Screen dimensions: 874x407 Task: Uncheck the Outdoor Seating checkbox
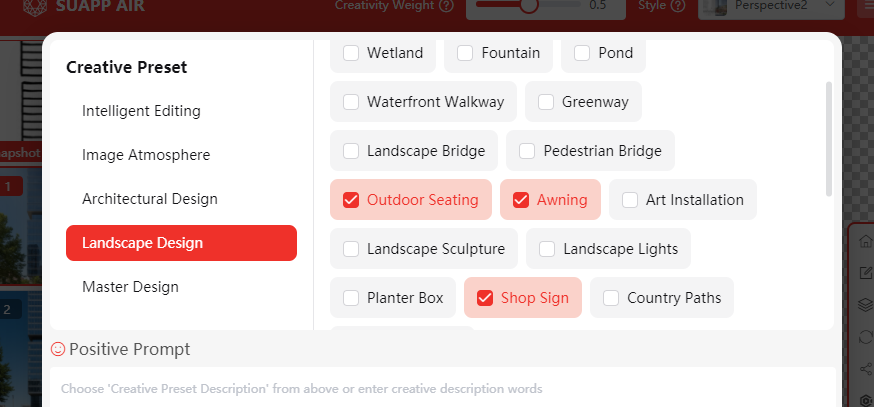(x=351, y=200)
